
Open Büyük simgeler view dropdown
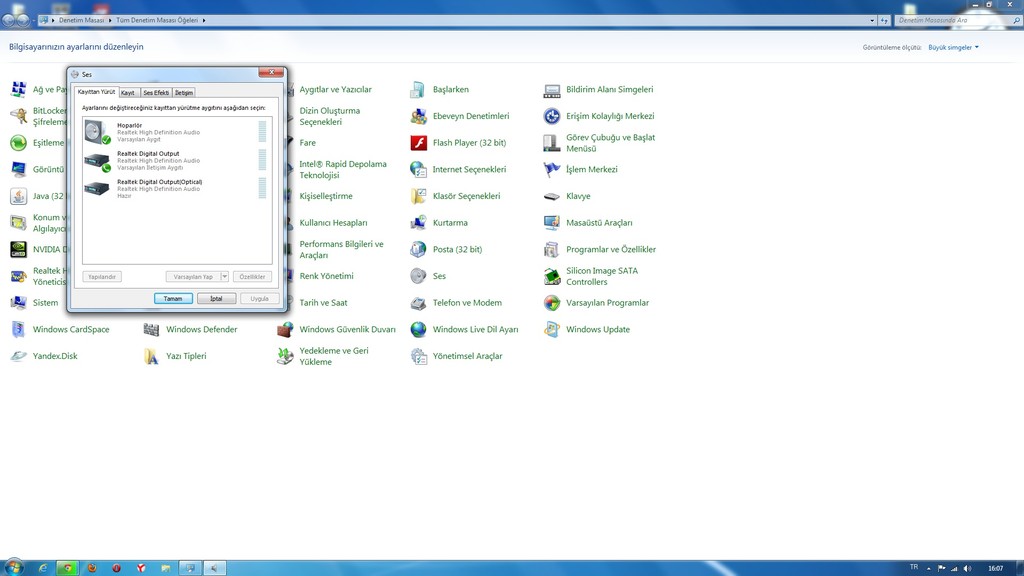tap(953, 48)
